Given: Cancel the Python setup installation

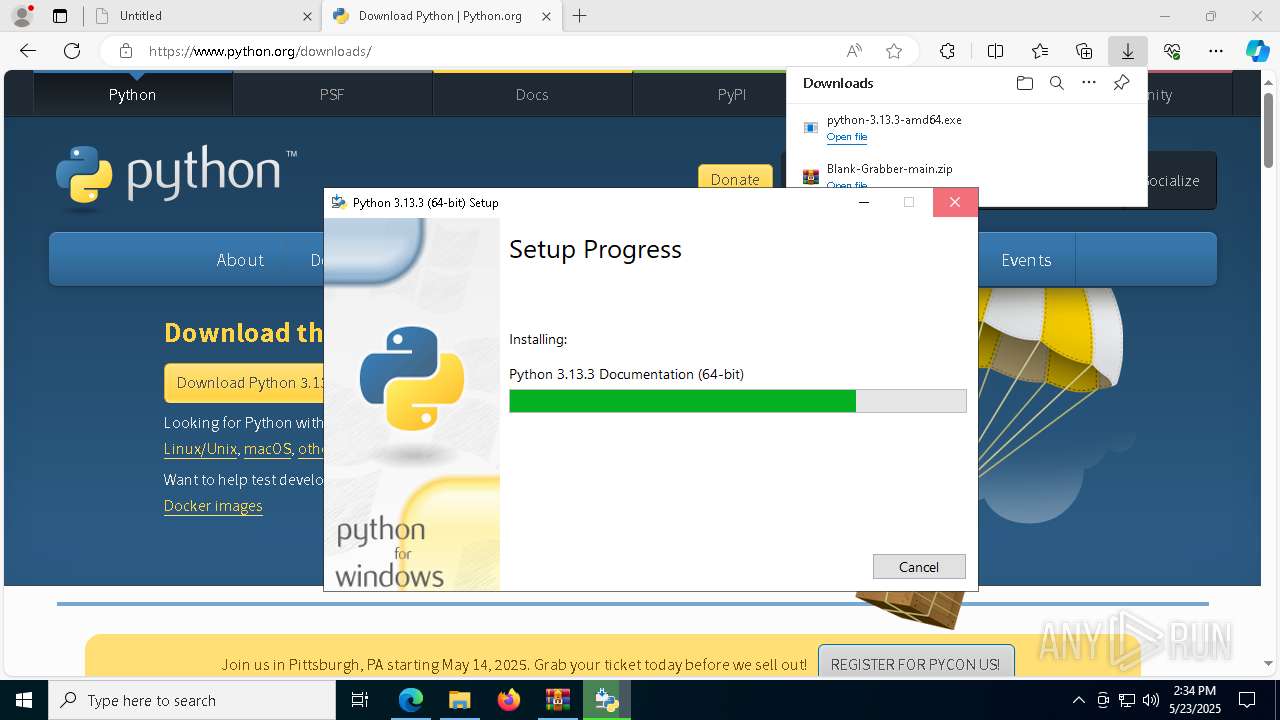Looking at the screenshot, I should coord(919,567).
